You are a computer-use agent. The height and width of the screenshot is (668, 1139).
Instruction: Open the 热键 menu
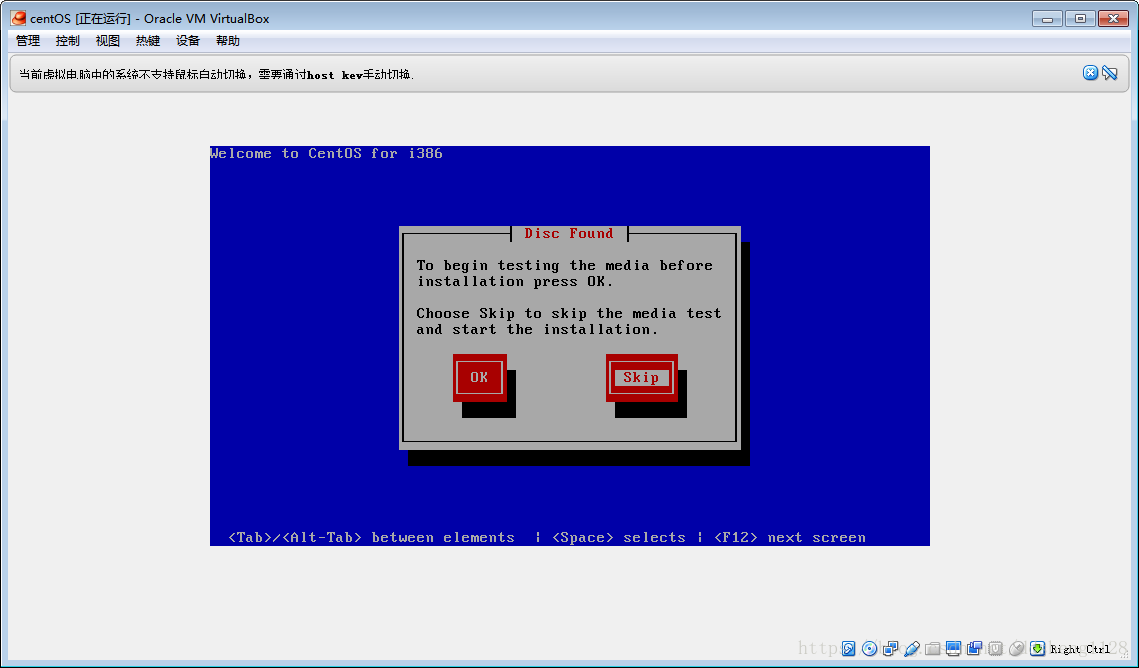(147, 41)
